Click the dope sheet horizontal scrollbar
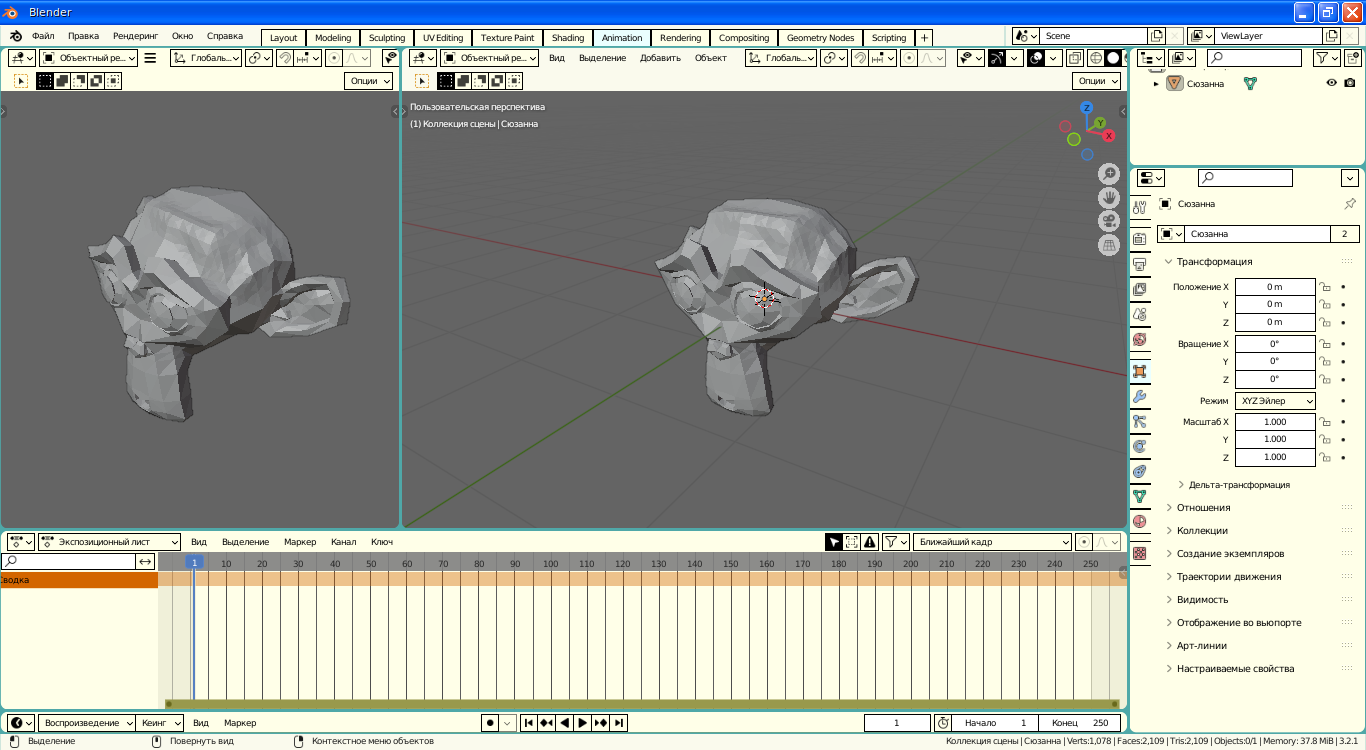Viewport: 1366px width, 750px height. pos(642,704)
